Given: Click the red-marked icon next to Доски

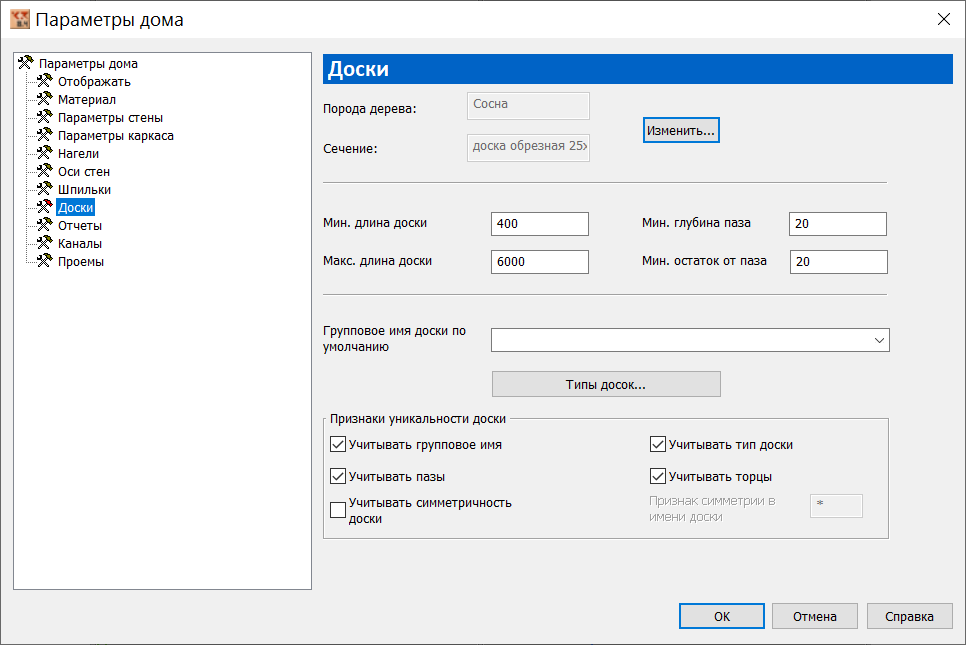Looking at the screenshot, I should 44,206.
